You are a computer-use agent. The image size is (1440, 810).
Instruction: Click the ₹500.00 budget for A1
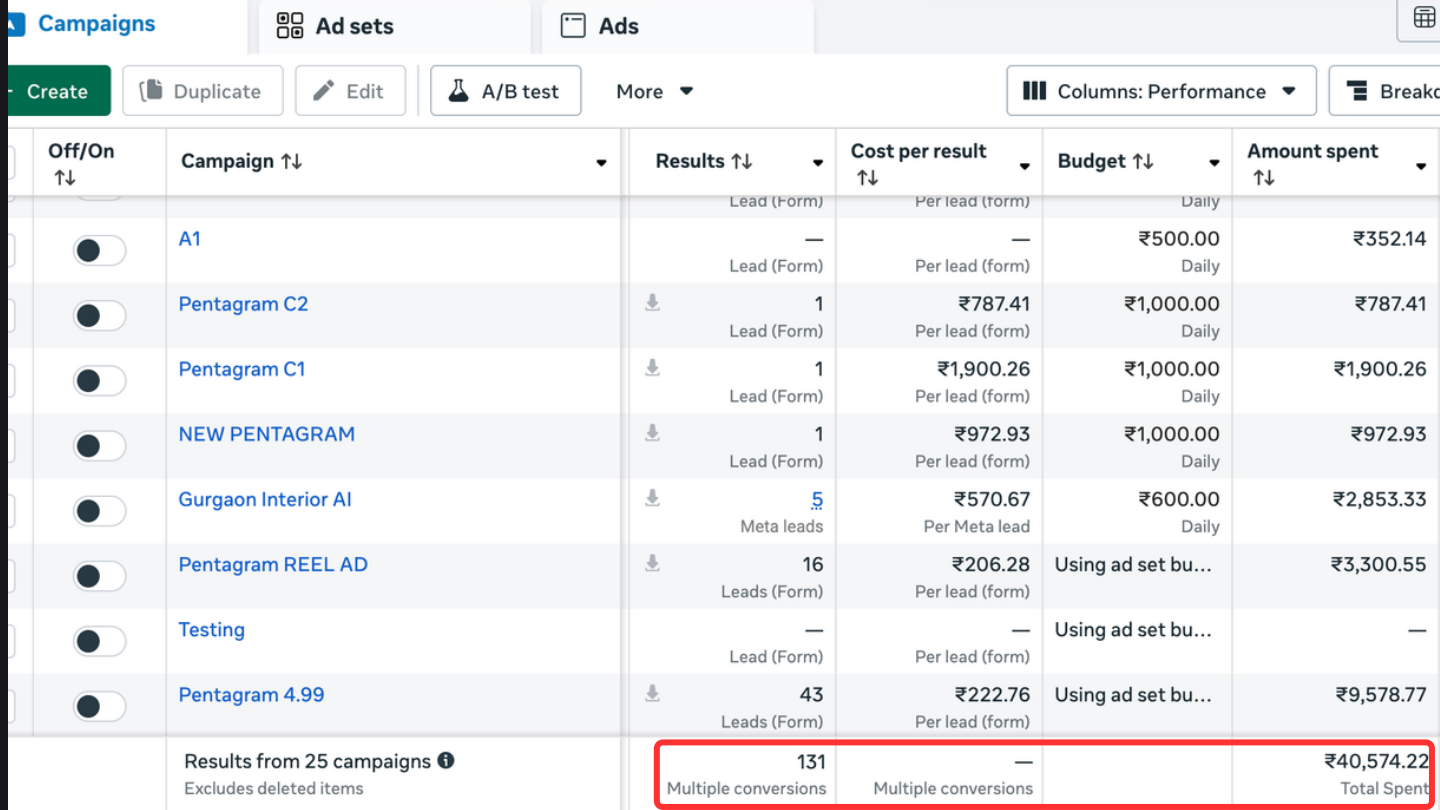point(1179,239)
